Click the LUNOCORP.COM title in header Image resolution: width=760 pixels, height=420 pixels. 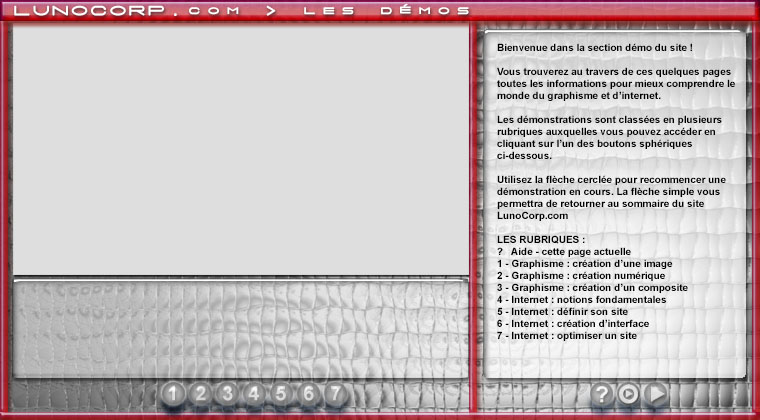click(x=127, y=11)
